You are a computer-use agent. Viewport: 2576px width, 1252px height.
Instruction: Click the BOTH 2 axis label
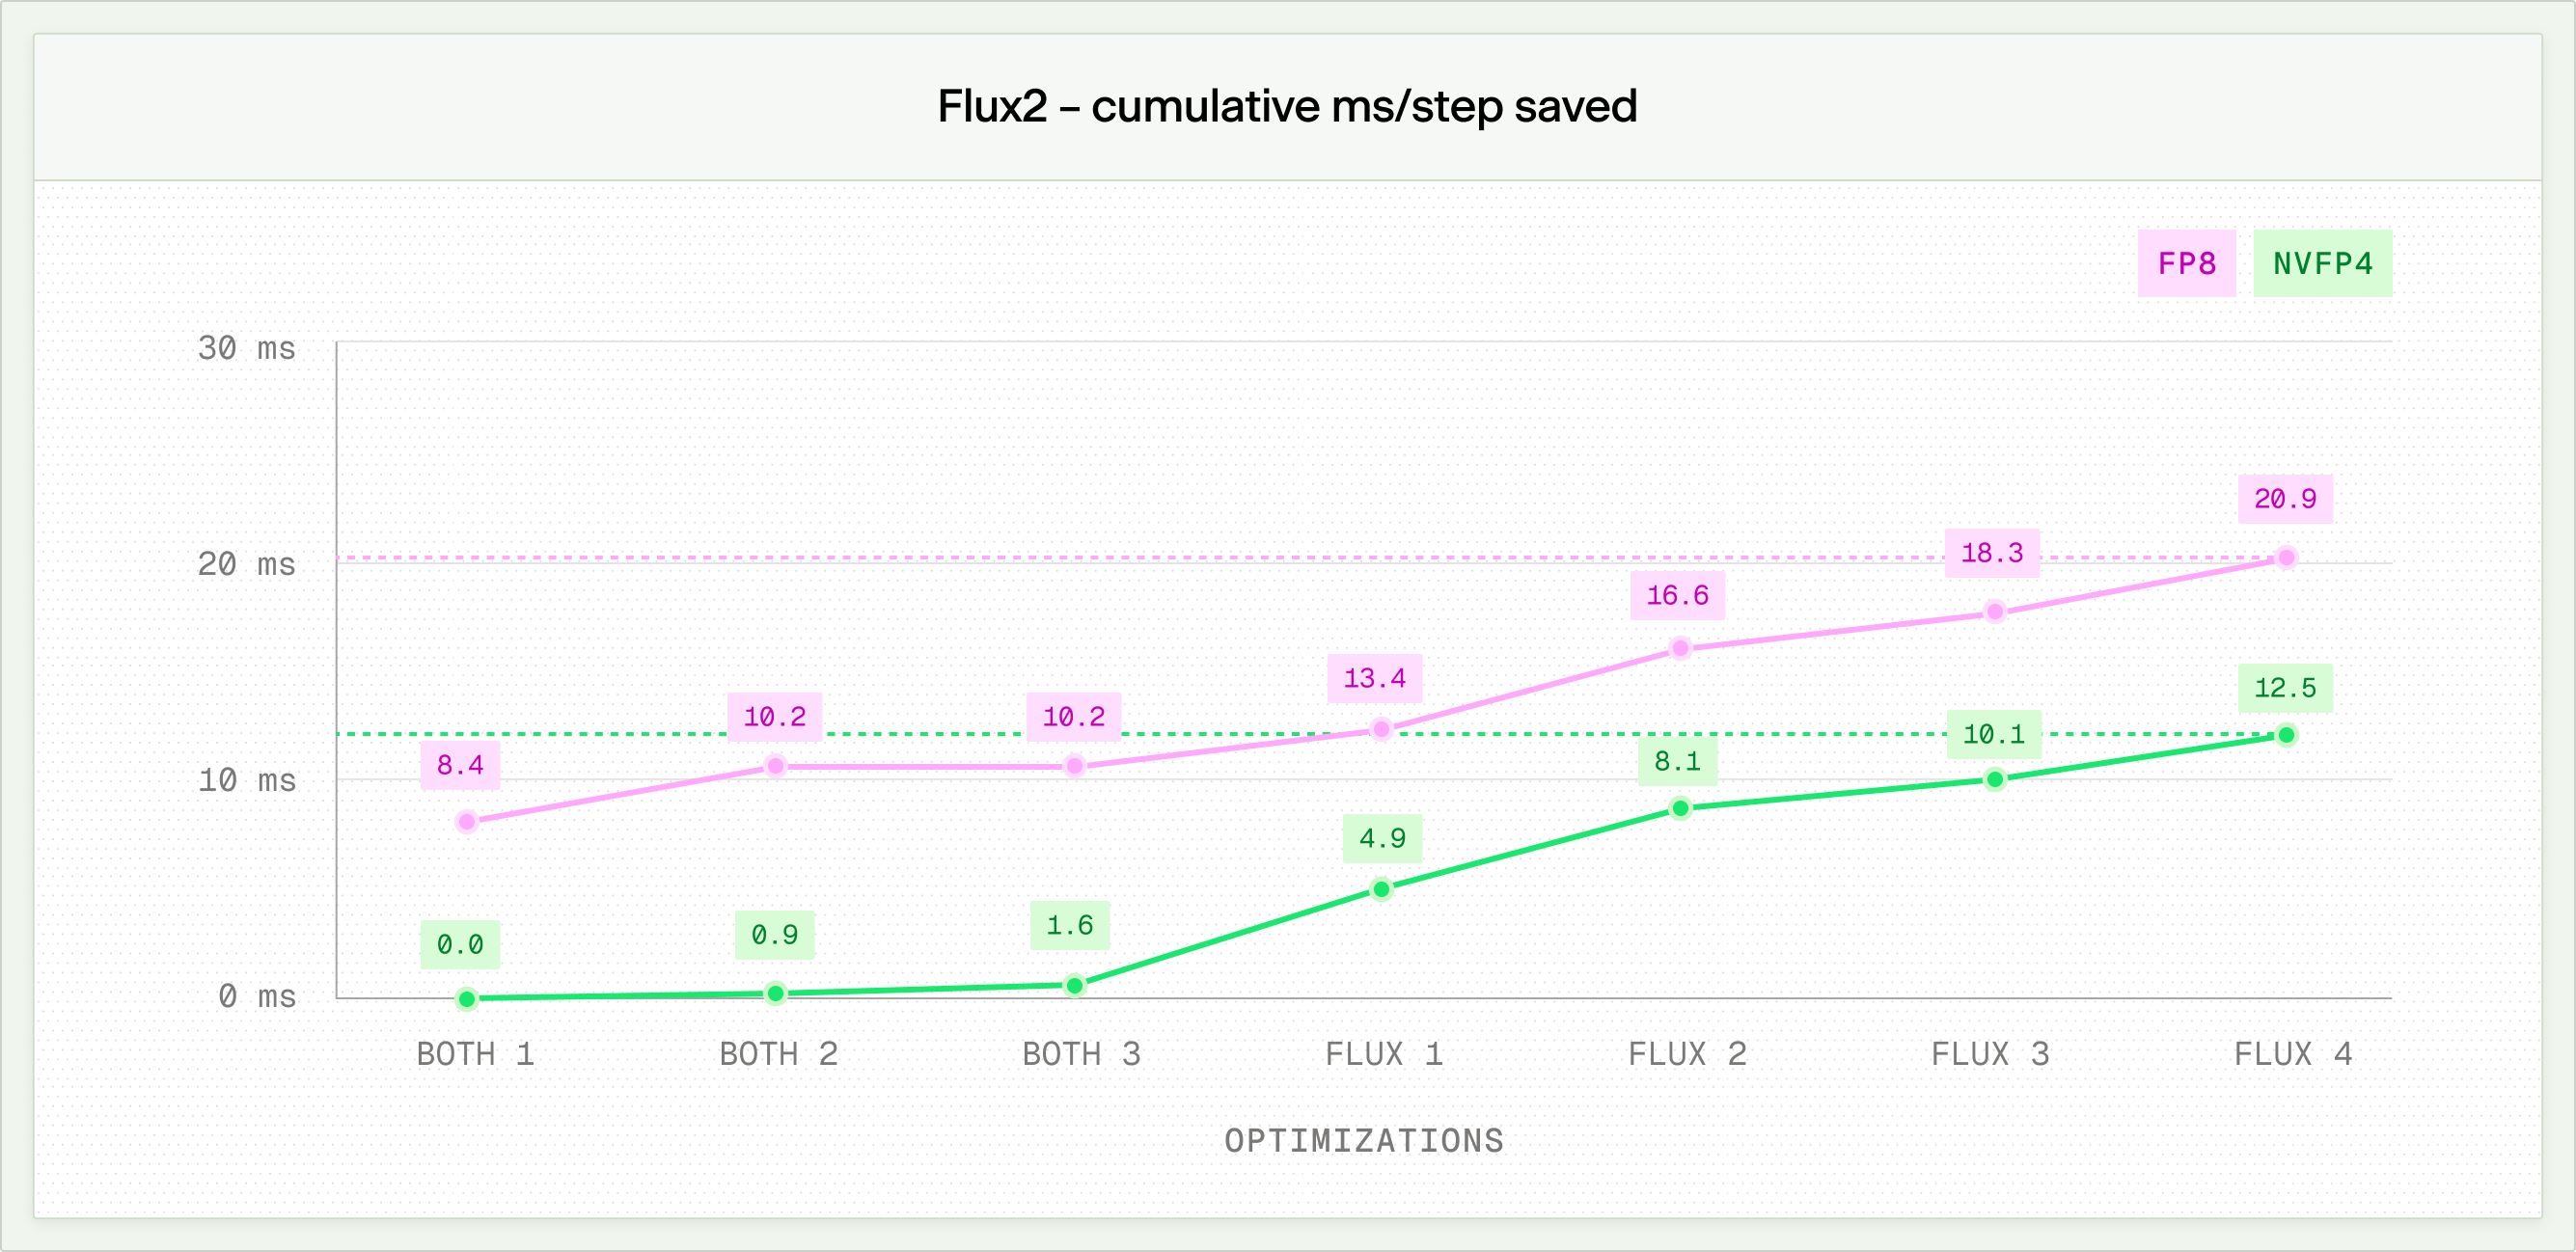(778, 1054)
